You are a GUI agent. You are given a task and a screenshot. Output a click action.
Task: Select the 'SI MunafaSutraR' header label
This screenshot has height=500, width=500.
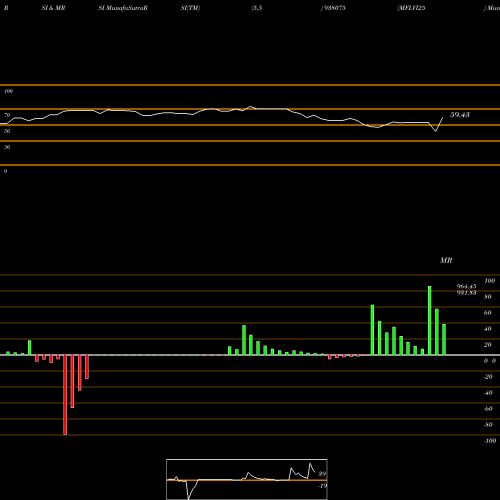(x=123, y=8)
